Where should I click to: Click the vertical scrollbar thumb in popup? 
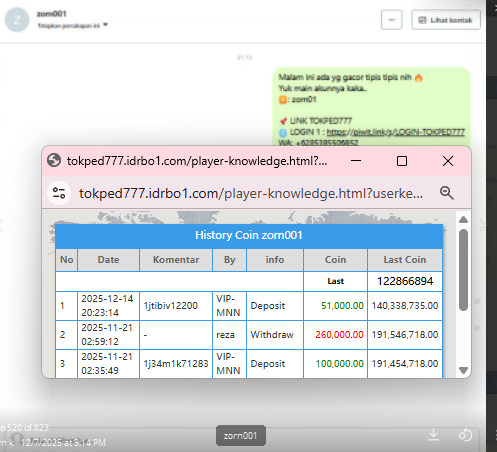[463, 270]
